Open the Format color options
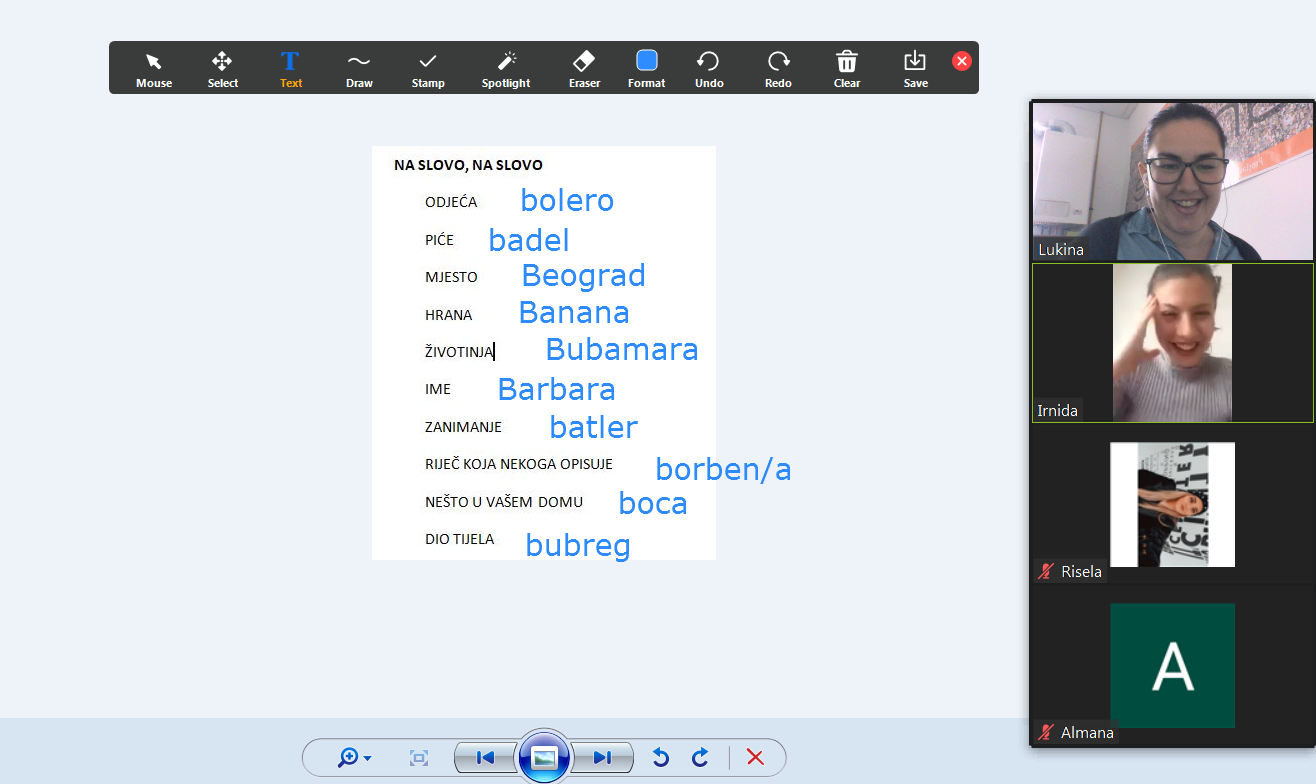 pos(647,69)
